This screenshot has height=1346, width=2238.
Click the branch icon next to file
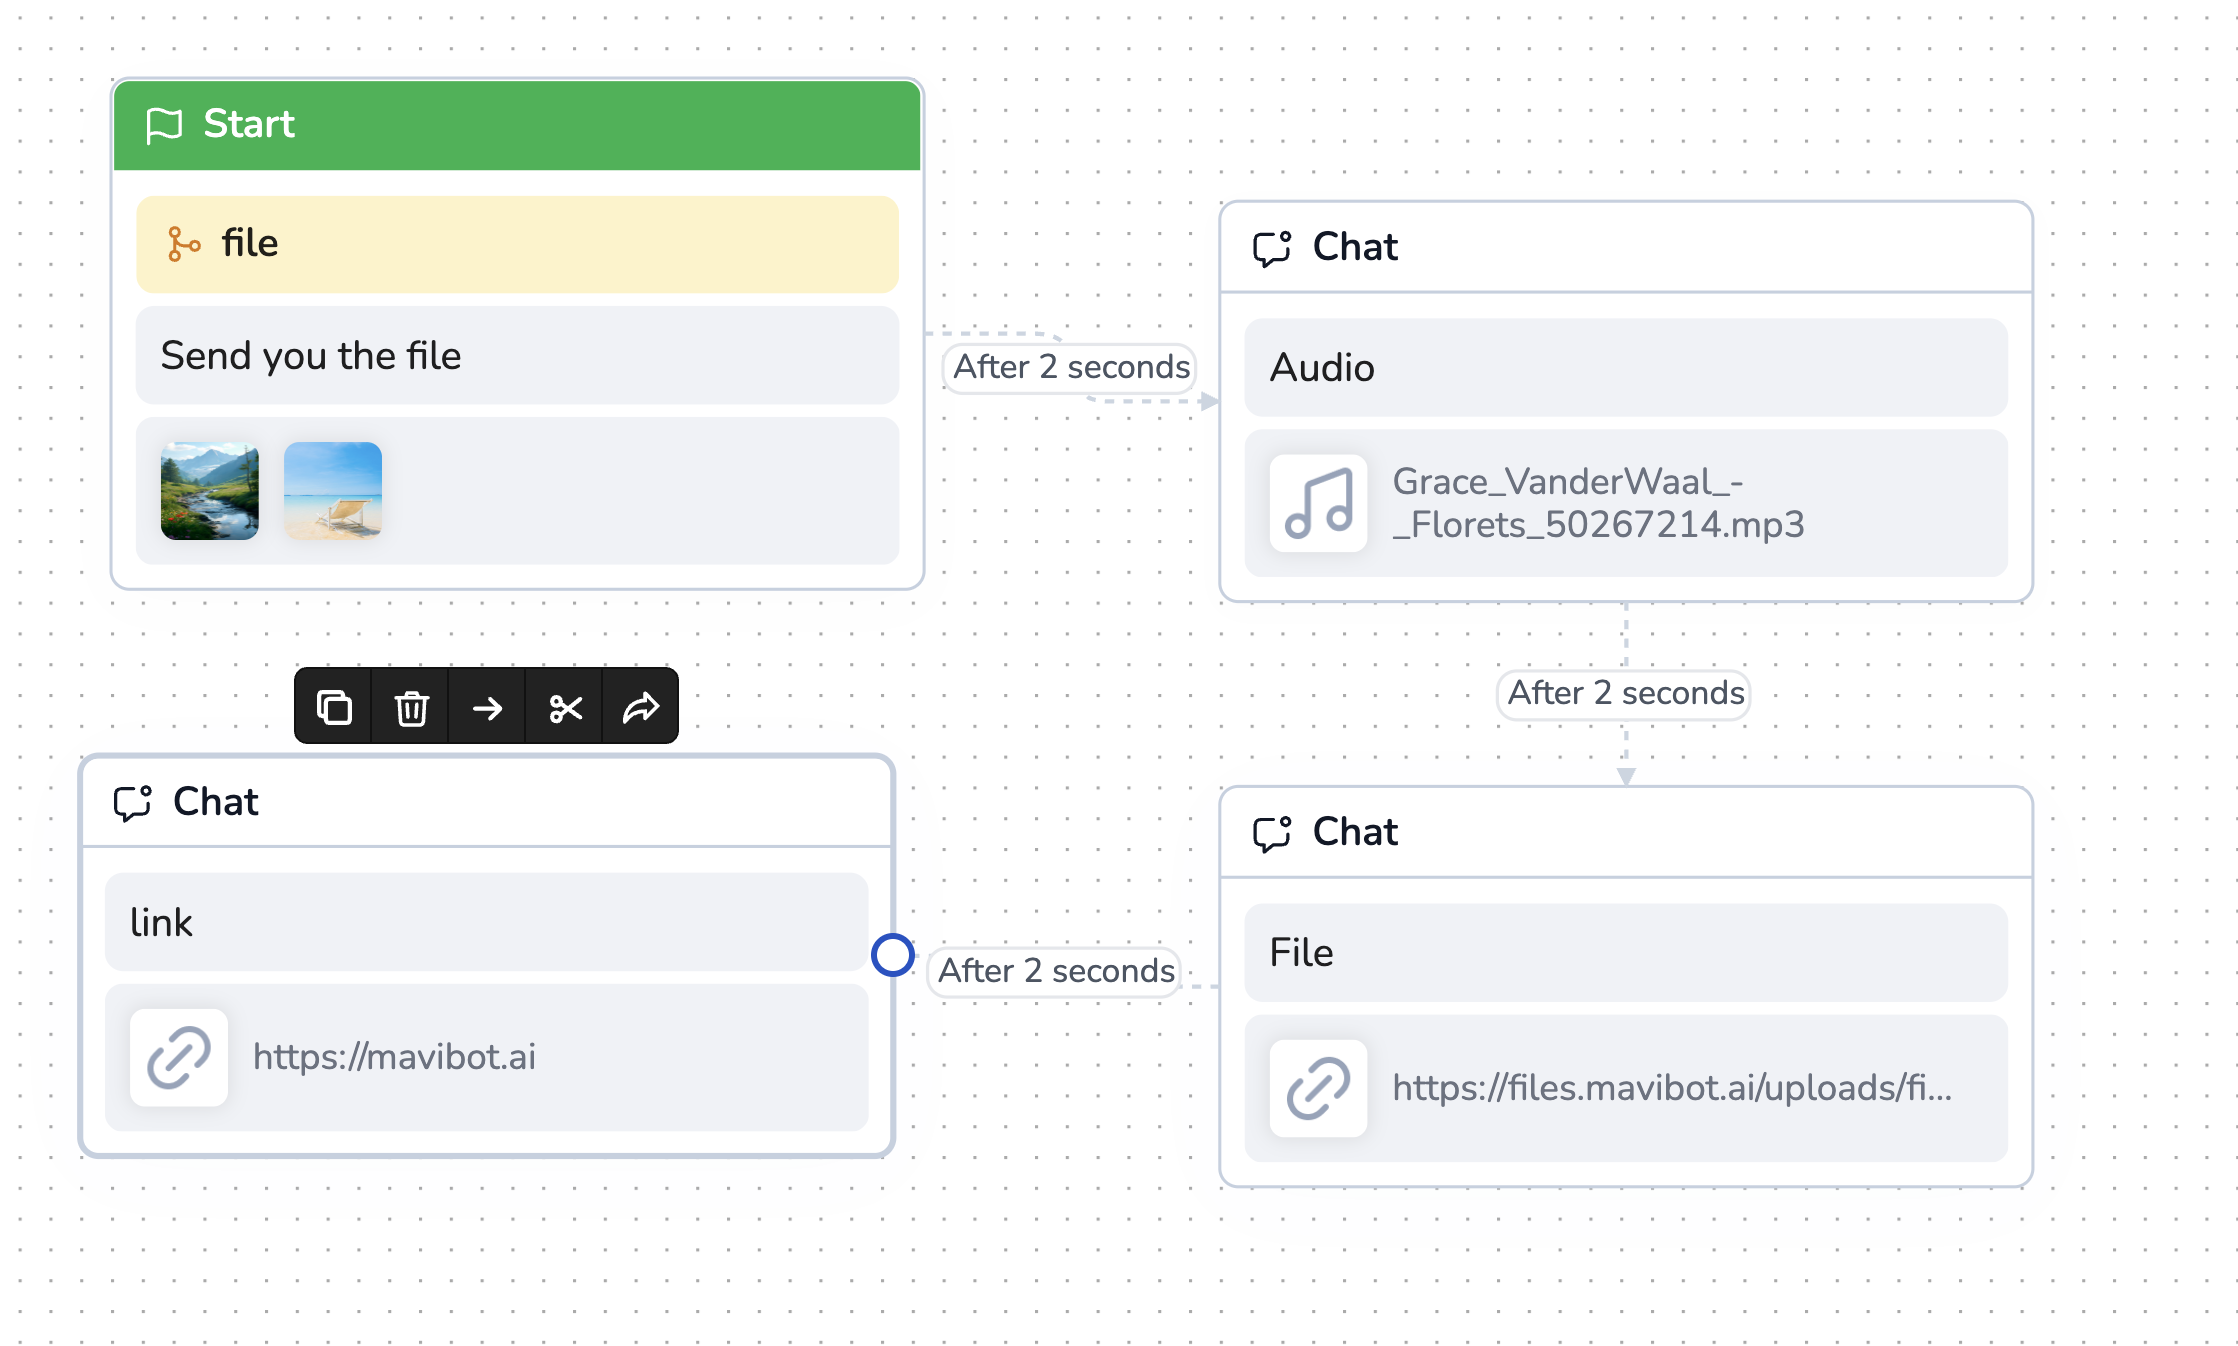point(183,244)
